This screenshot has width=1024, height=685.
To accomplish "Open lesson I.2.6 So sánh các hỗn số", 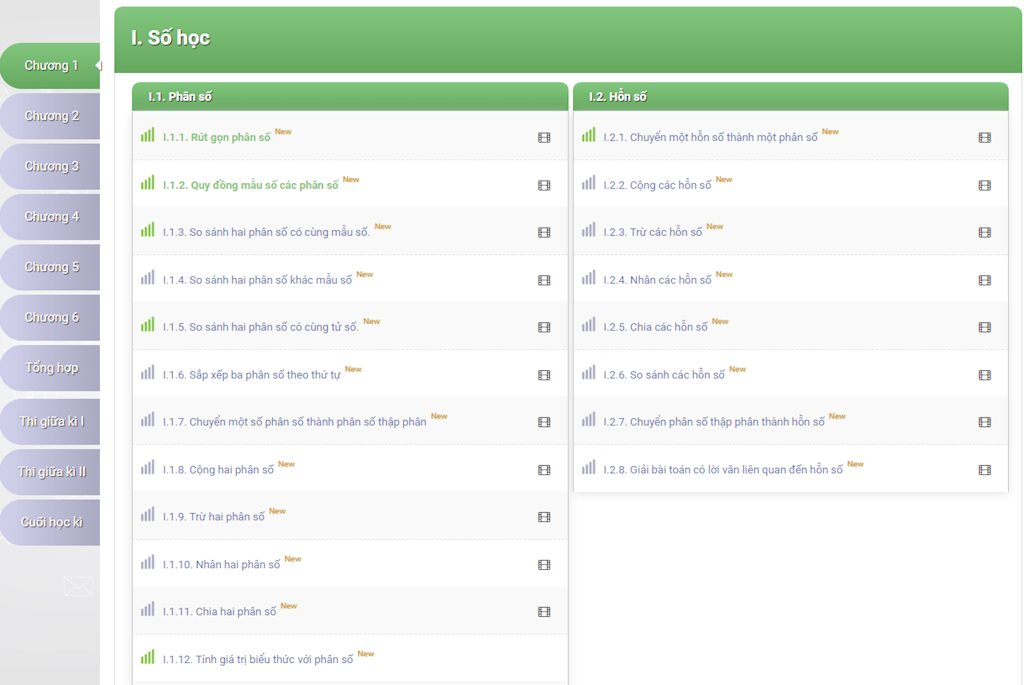I will pos(664,375).
